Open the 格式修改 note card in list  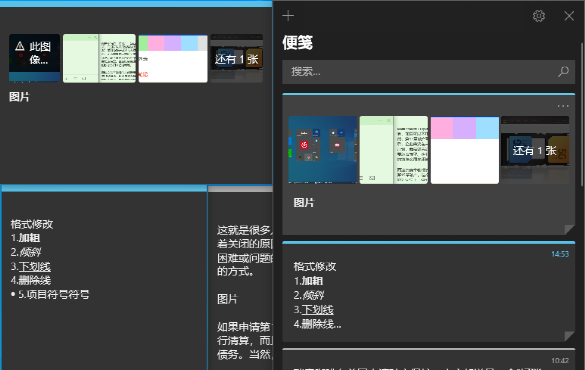point(428,292)
